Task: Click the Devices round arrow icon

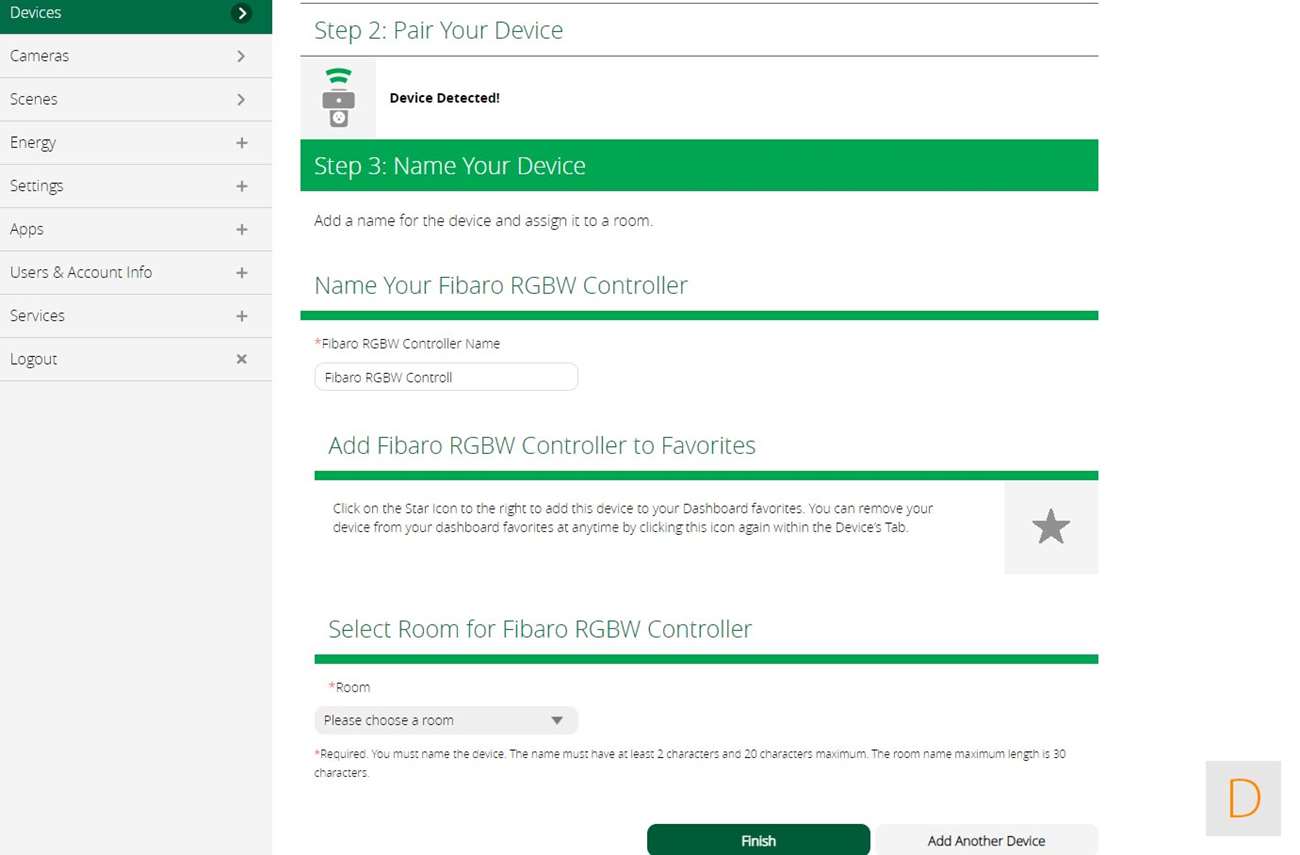Action: (241, 13)
